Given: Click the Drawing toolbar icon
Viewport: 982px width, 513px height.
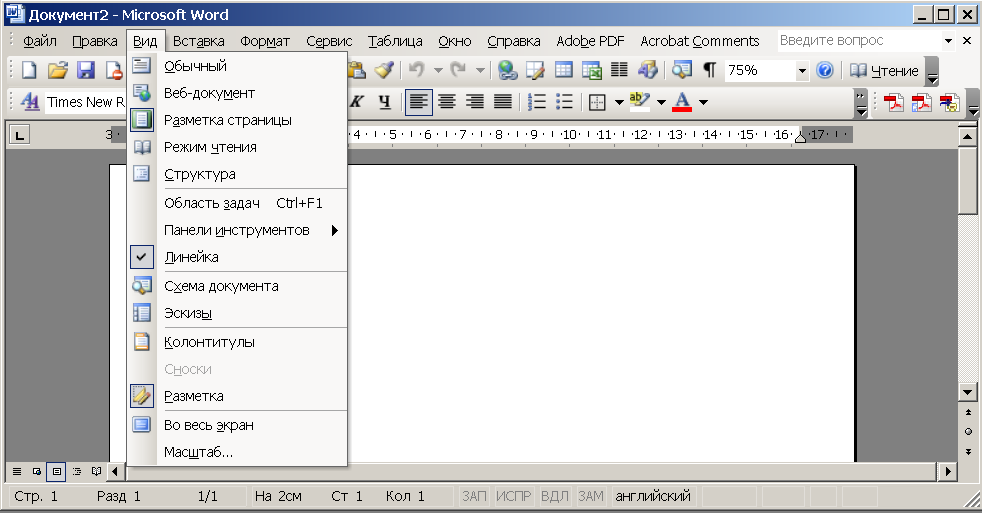Looking at the screenshot, I should point(648,70).
